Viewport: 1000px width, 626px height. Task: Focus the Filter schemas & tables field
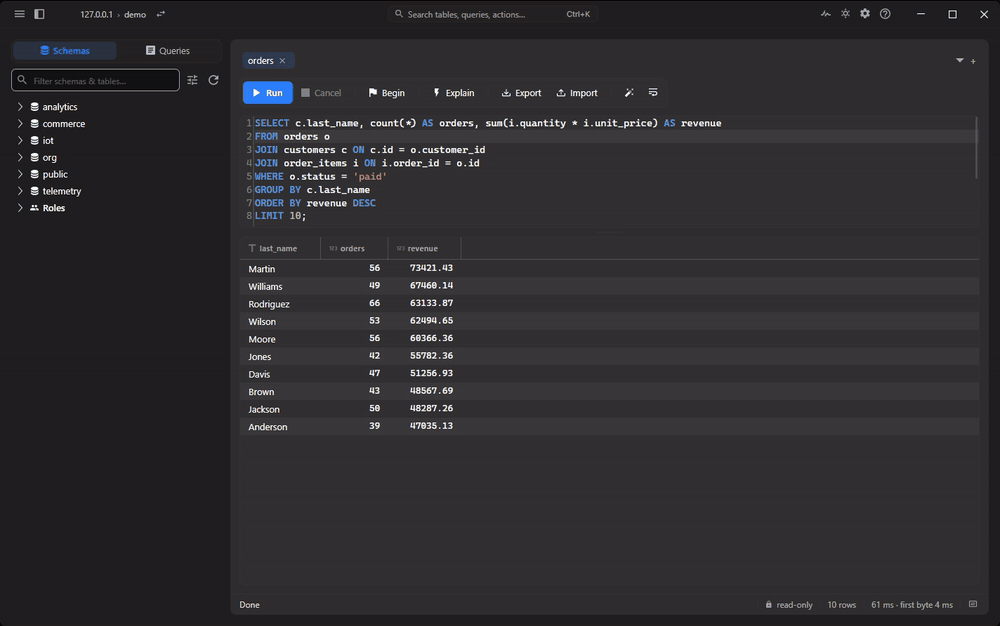pyautogui.click(x=96, y=80)
